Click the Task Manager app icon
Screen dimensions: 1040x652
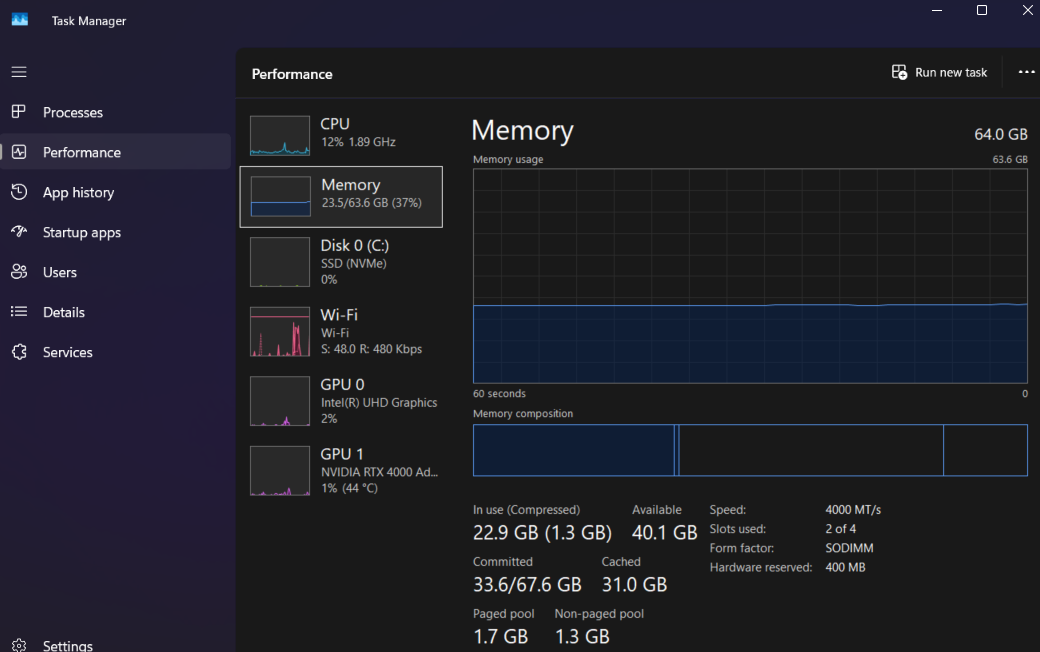[20, 20]
